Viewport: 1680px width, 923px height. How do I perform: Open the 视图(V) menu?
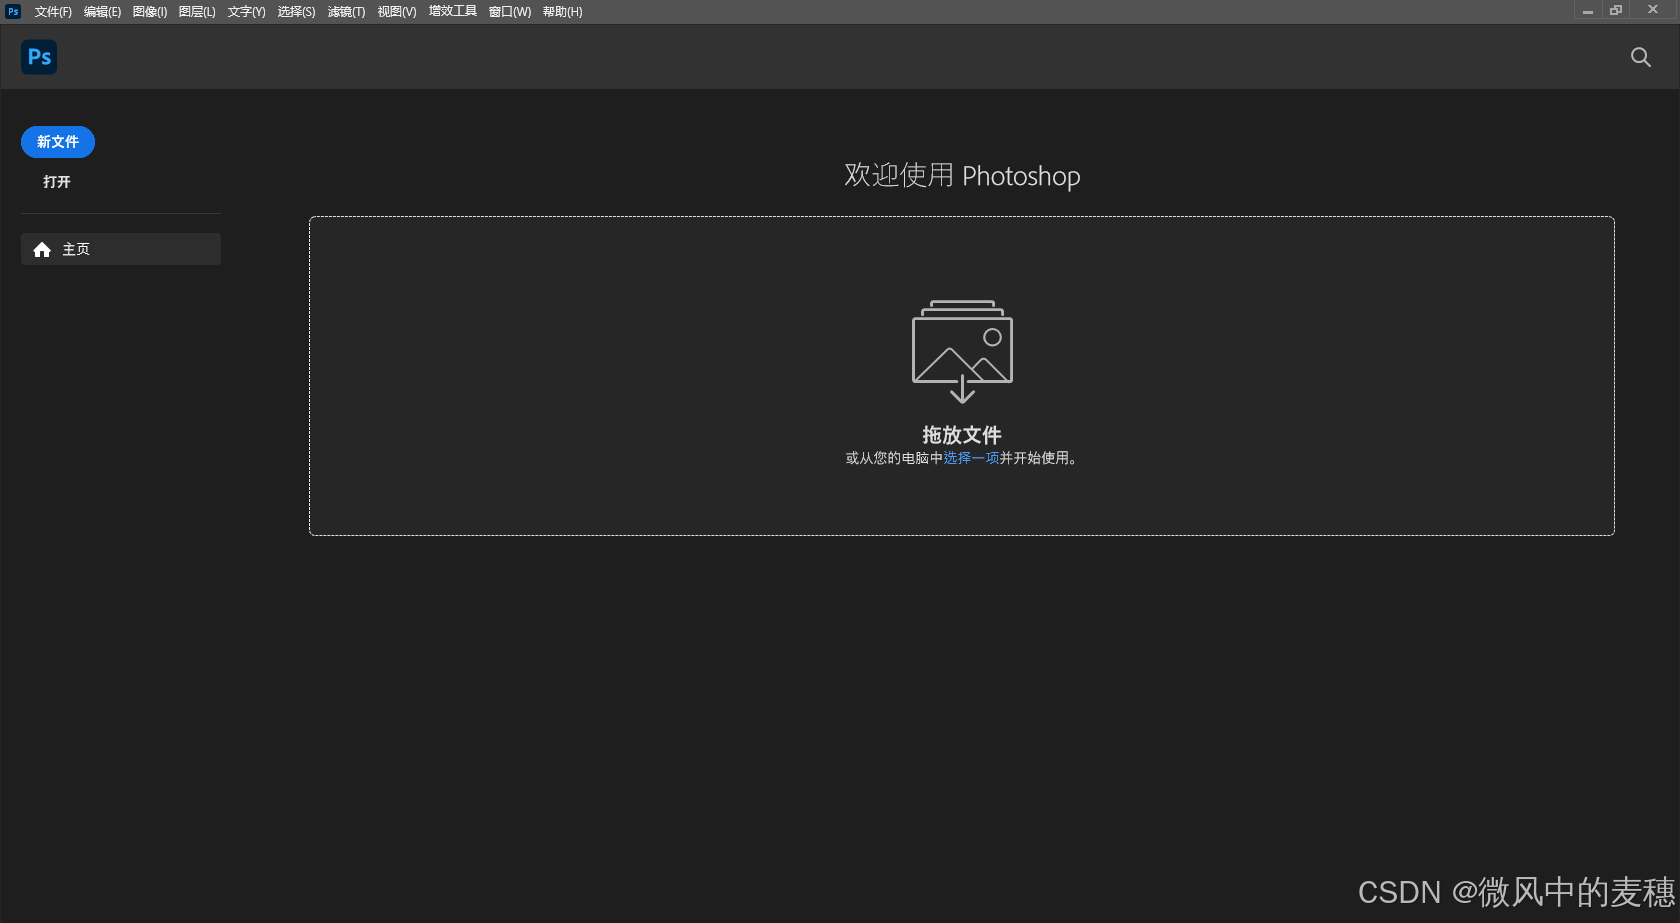(x=397, y=12)
